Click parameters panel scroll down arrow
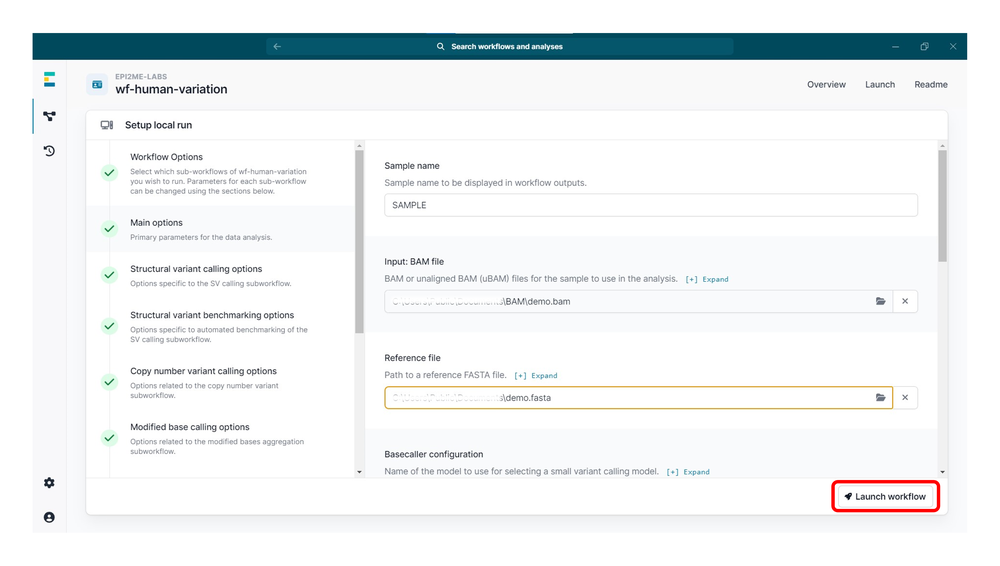Image resolution: width=1000 pixels, height=566 pixels. 942,472
